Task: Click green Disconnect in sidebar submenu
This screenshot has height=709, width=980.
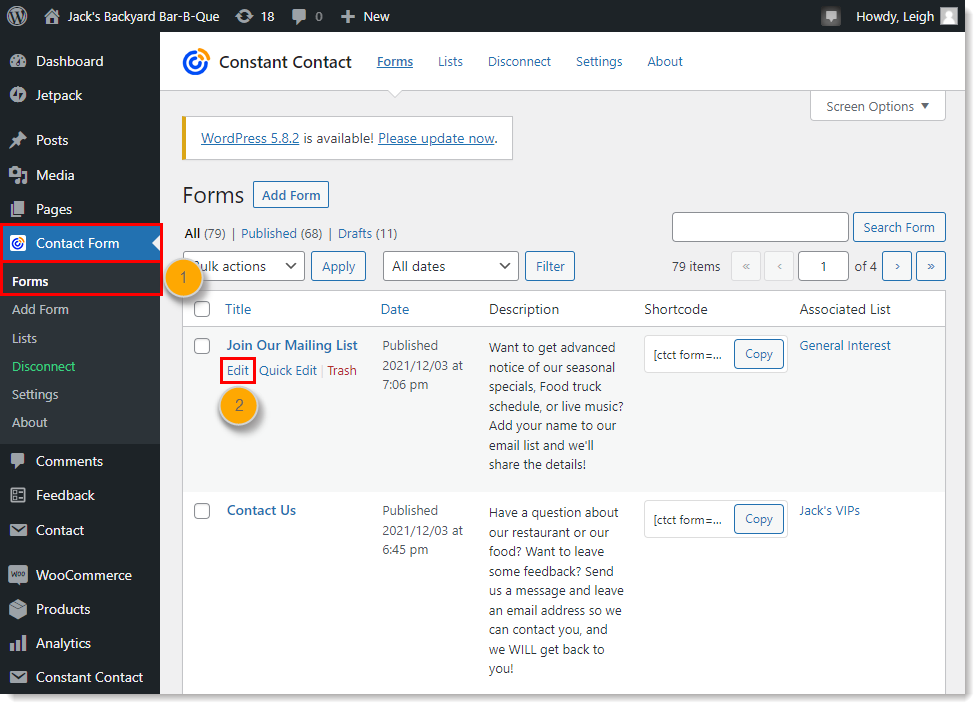Action: [x=44, y=366]
